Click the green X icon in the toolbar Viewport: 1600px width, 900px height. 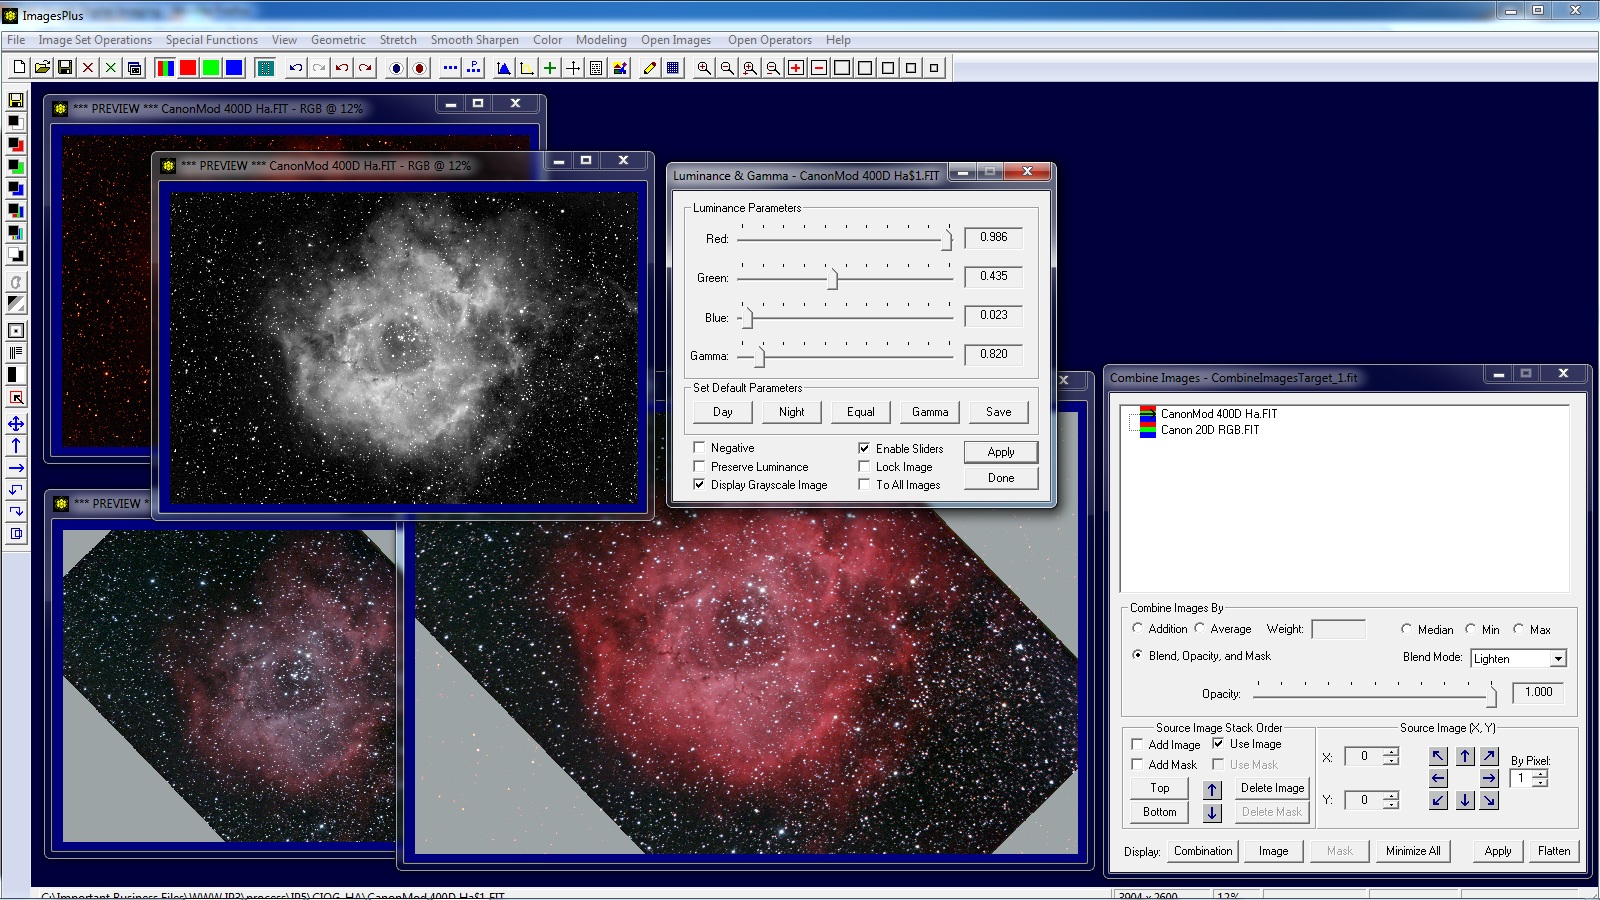point(111,68)
